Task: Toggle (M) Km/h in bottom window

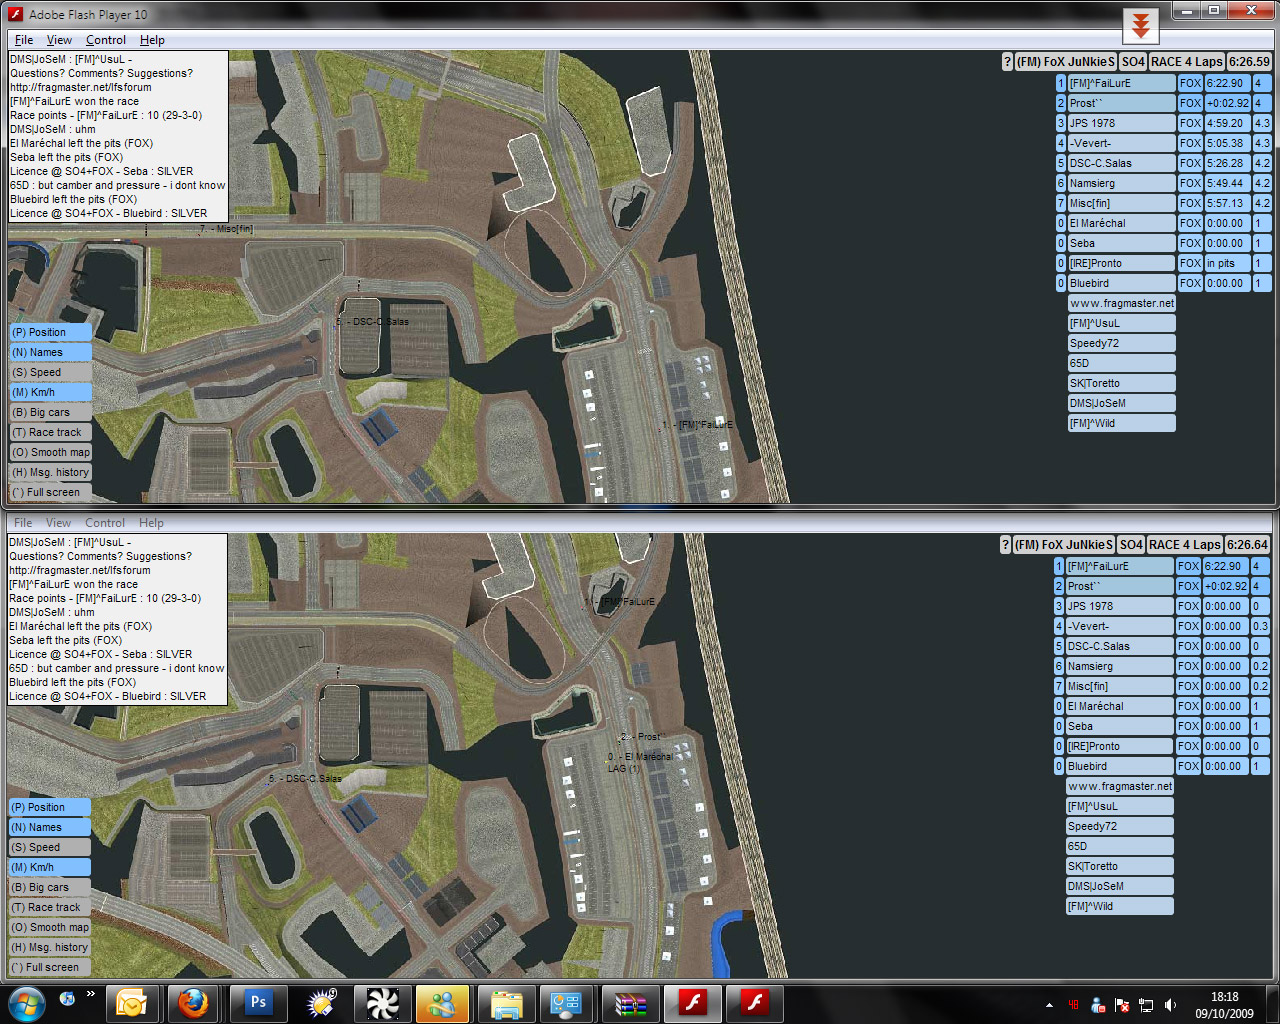Action: pyautogui.click(x=49, y=867)
